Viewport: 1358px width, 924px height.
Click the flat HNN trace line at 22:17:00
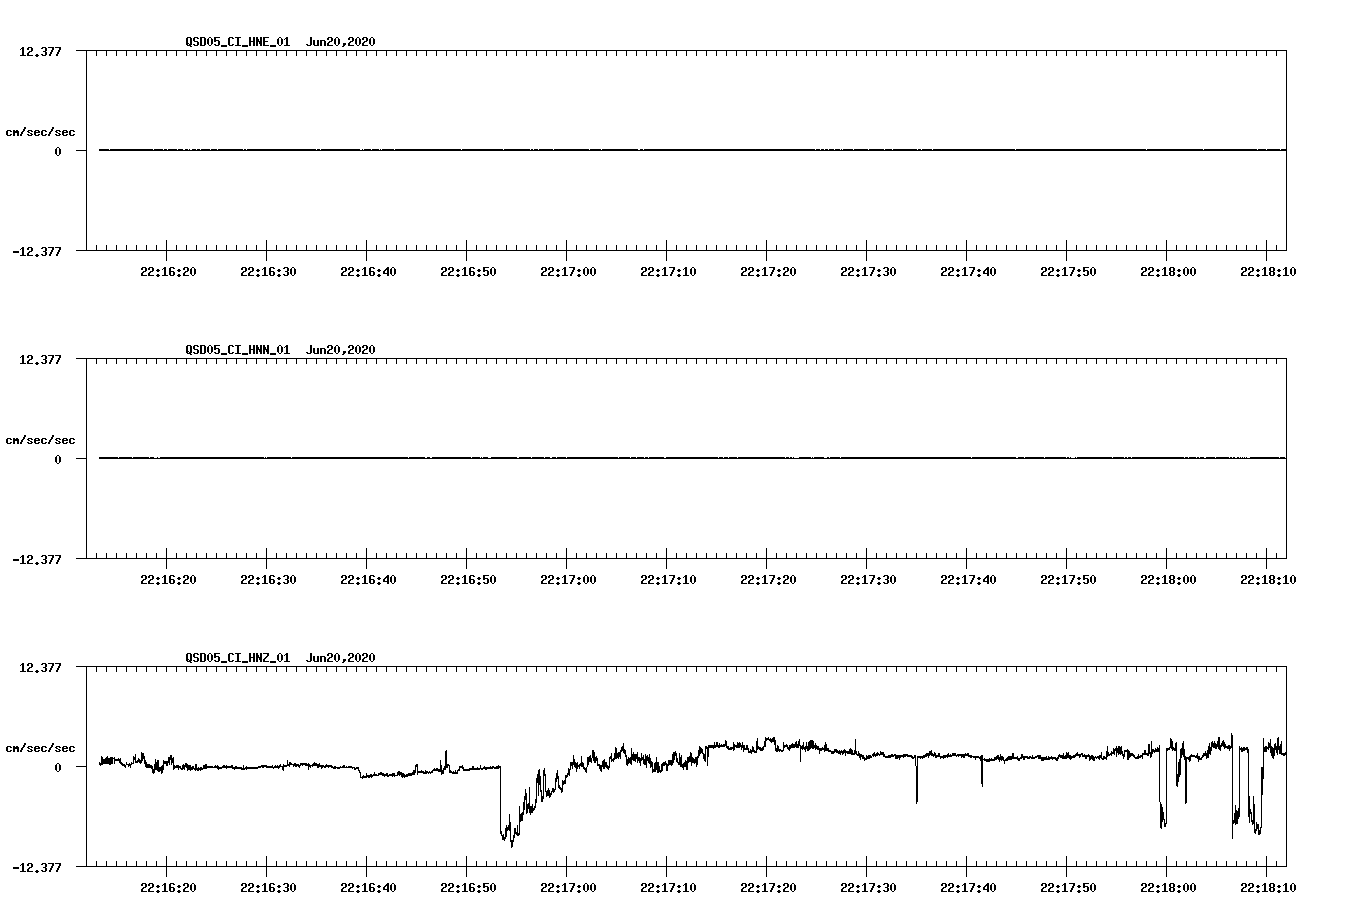(568, 458)
